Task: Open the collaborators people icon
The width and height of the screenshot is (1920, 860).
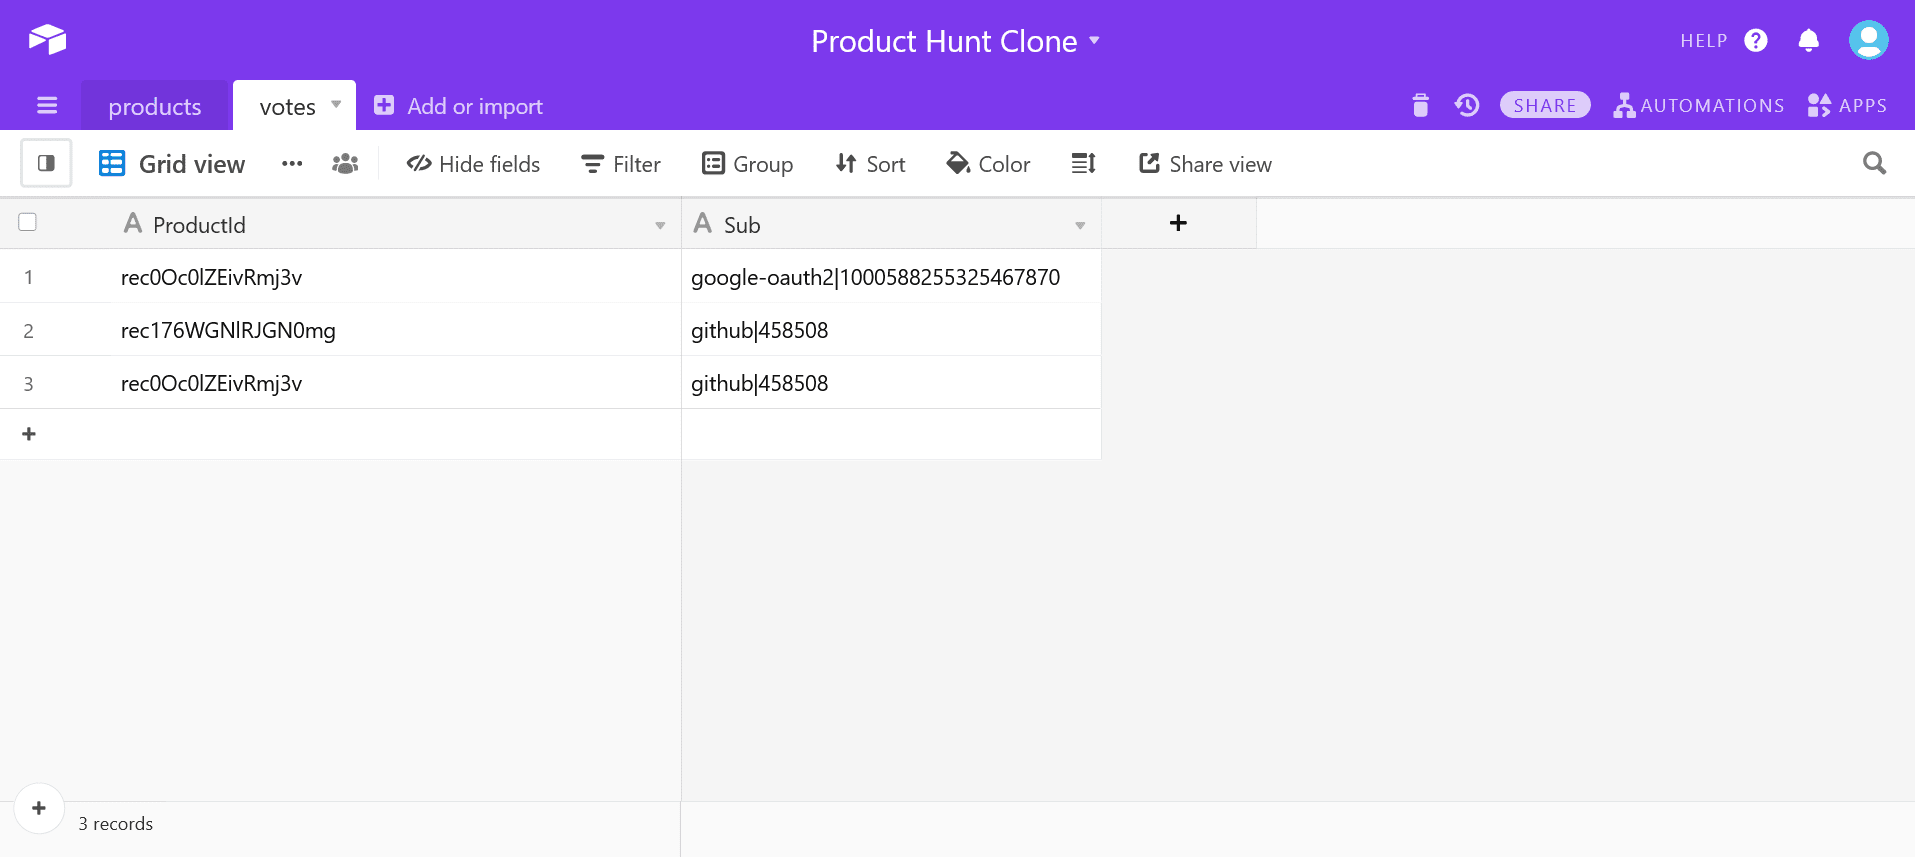Action: 345,163
